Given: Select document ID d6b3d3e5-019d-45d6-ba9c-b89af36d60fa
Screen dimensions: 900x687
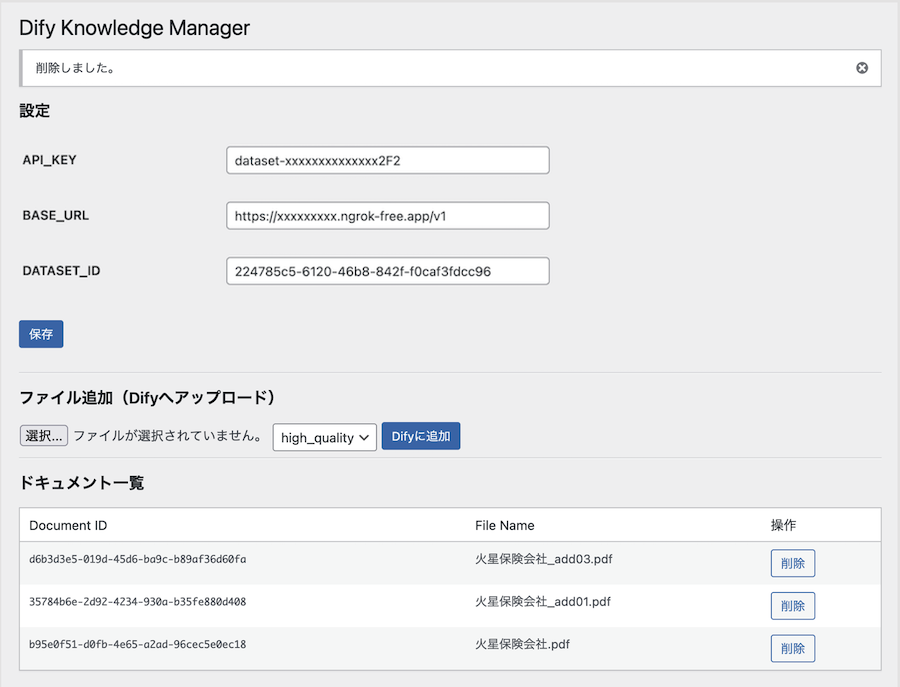Looking at the screenshot, I should pyautogui.click(x=138, y=559).
